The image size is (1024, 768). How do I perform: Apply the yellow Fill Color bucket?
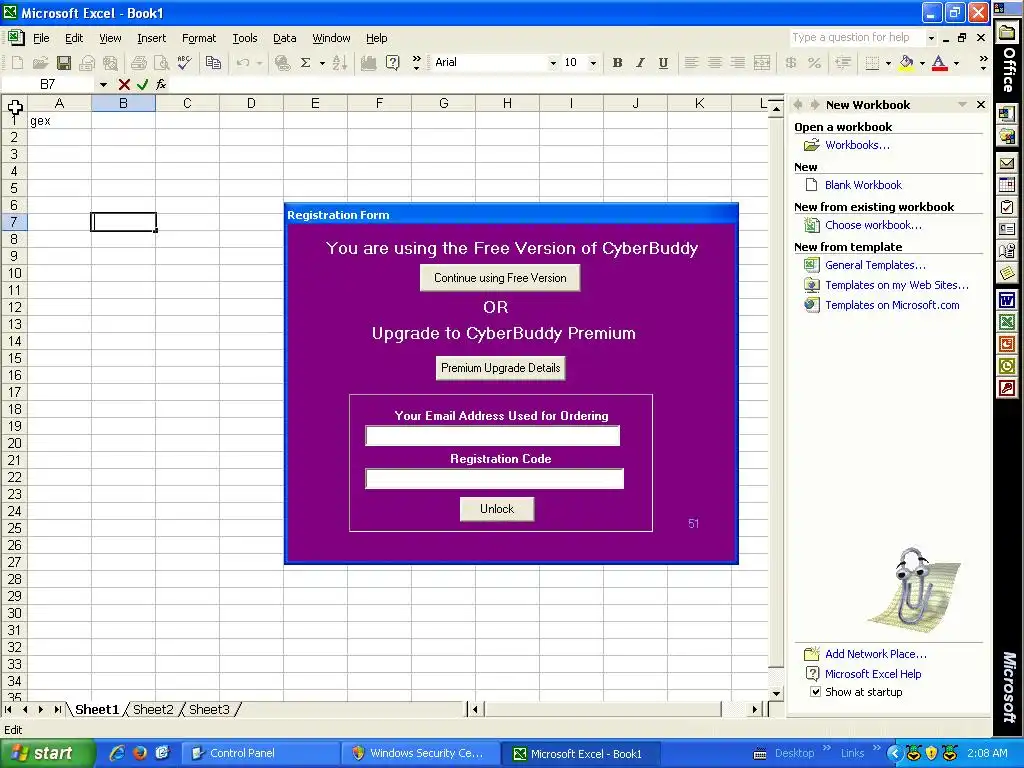coord(906,63)
